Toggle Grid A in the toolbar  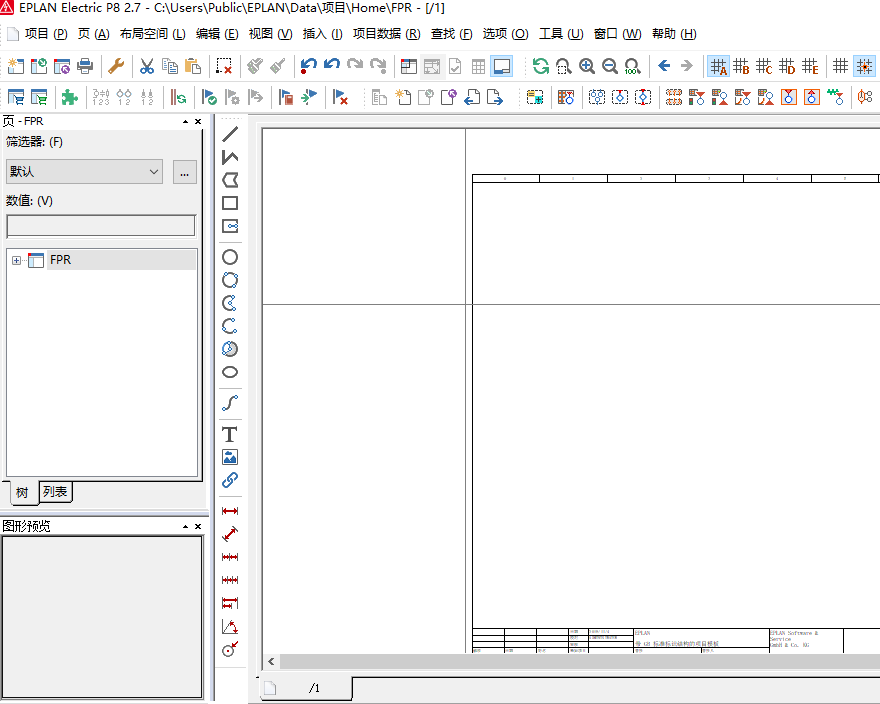pos(718,66)
